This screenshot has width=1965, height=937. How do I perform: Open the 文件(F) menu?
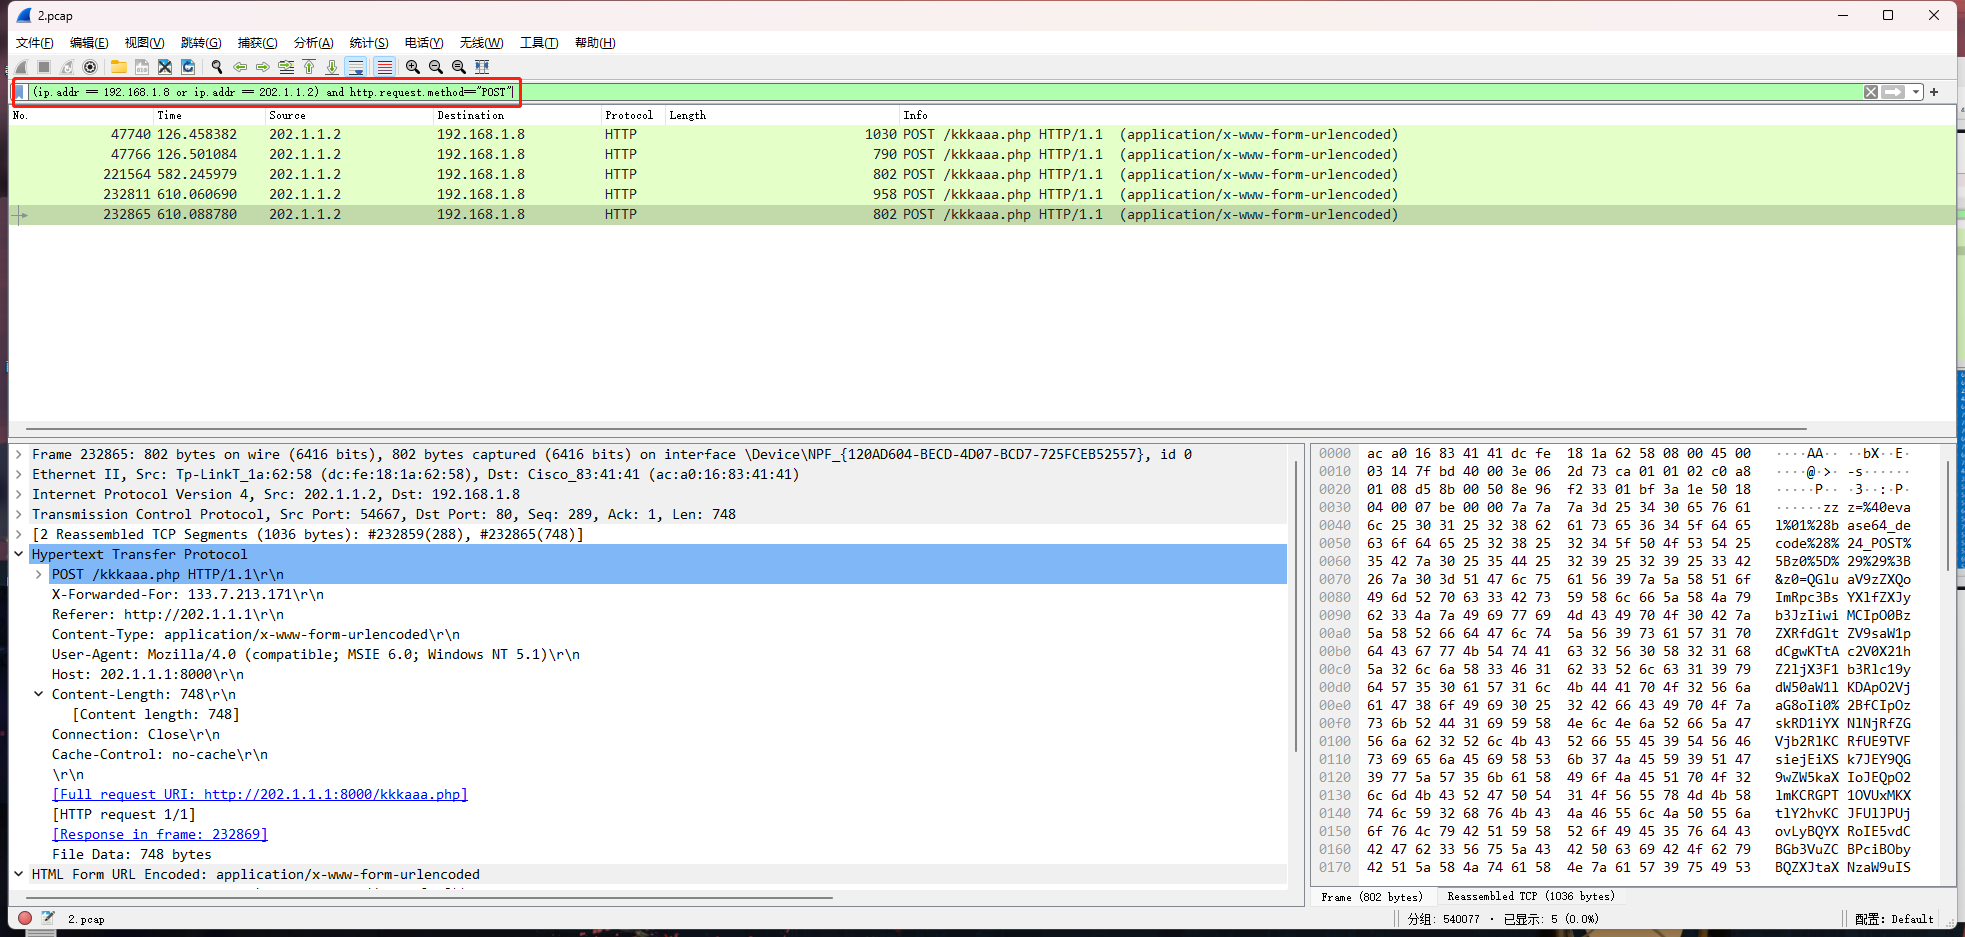[x=35, y=42]
